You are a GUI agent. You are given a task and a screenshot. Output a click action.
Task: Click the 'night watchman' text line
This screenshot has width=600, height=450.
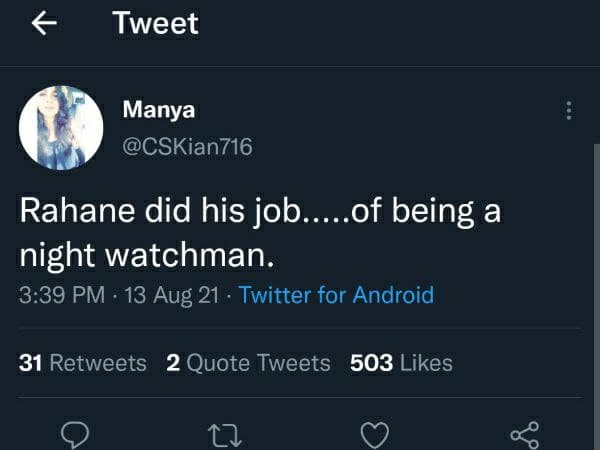coord(146,255)
